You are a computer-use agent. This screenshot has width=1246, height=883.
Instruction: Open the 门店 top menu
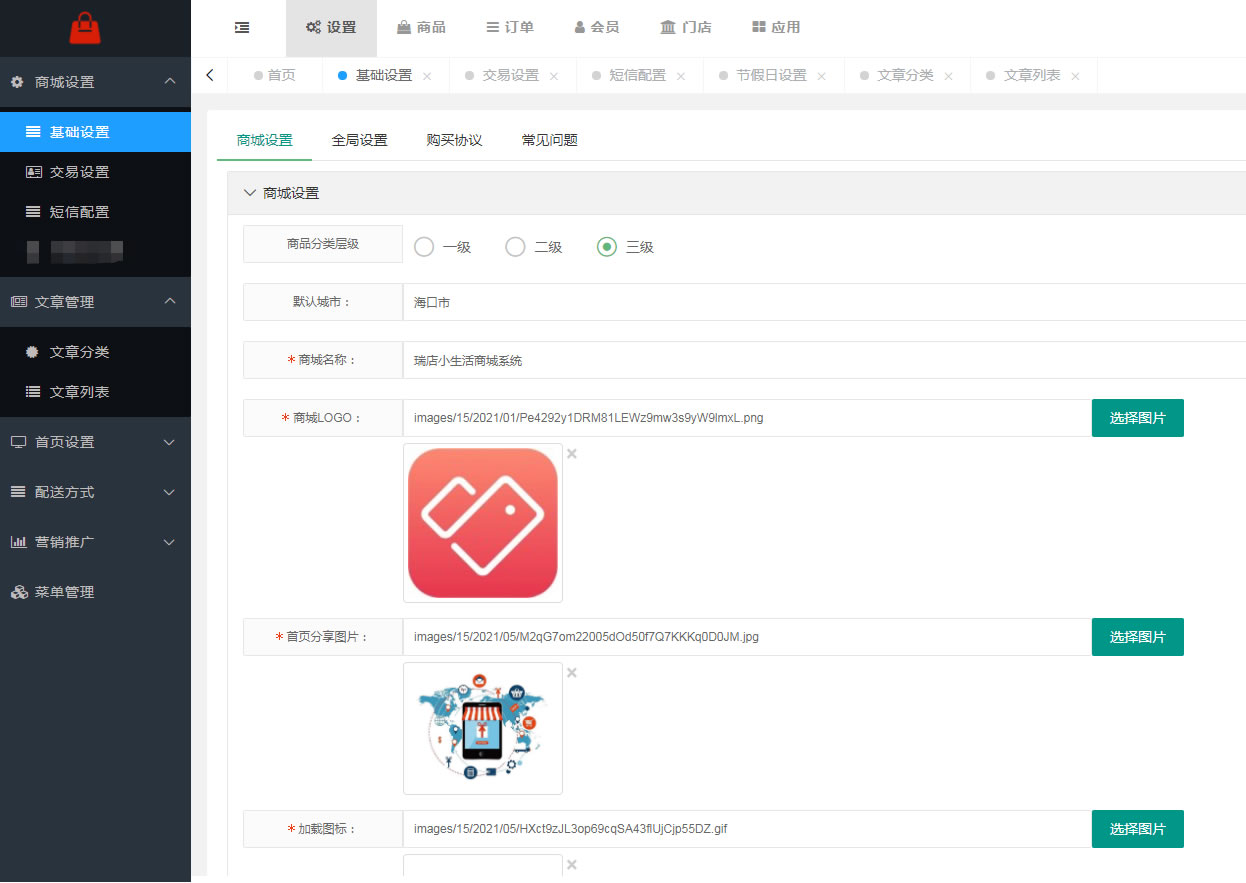(x=686, y=28)
